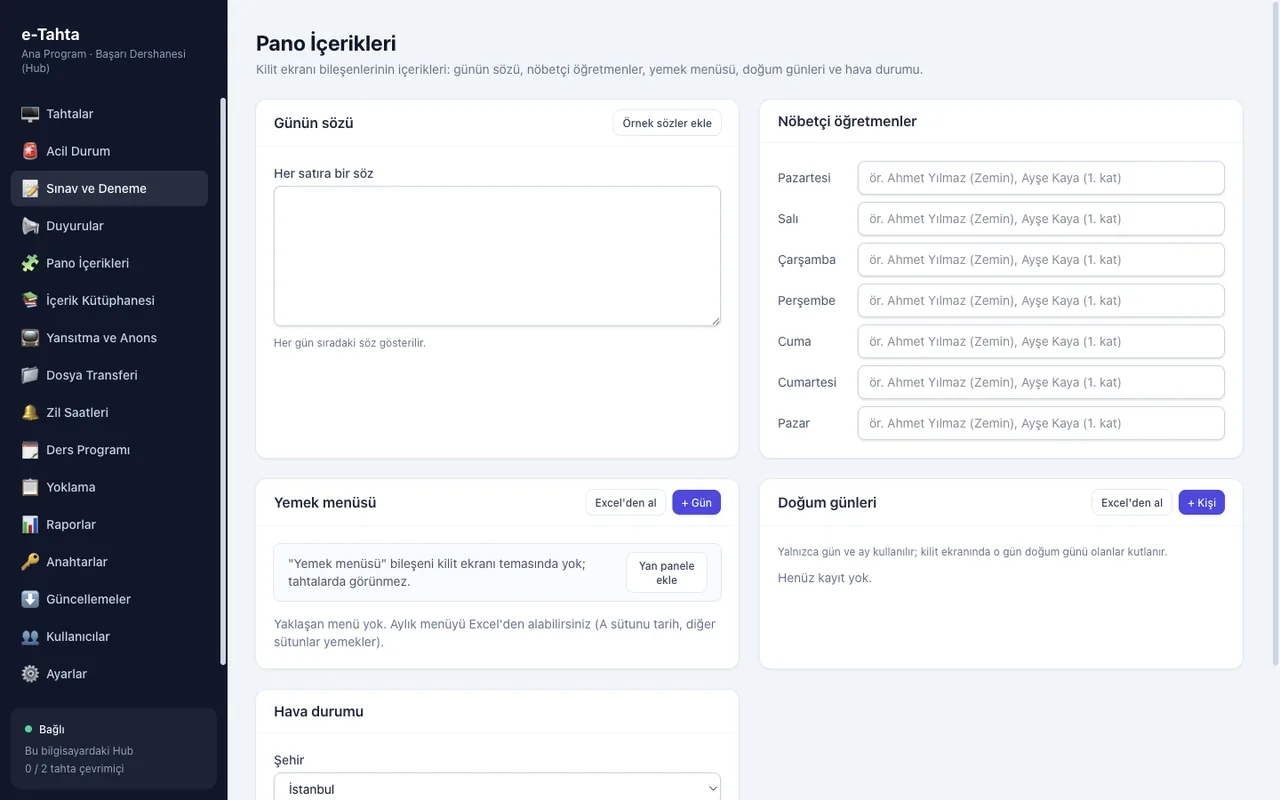1280x800 pixels.
Task: Click the Pano İçerikleri puzzle icon
Action: click(30, 263)
